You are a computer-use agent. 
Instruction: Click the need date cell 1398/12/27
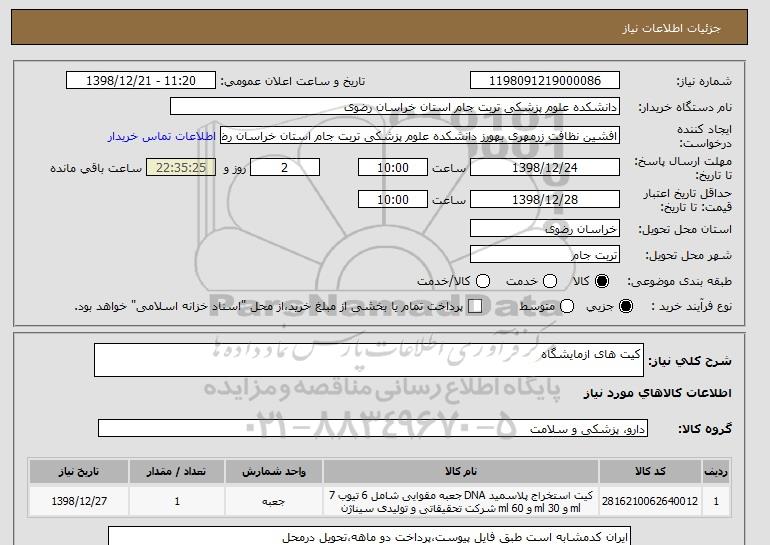[79, 501]
